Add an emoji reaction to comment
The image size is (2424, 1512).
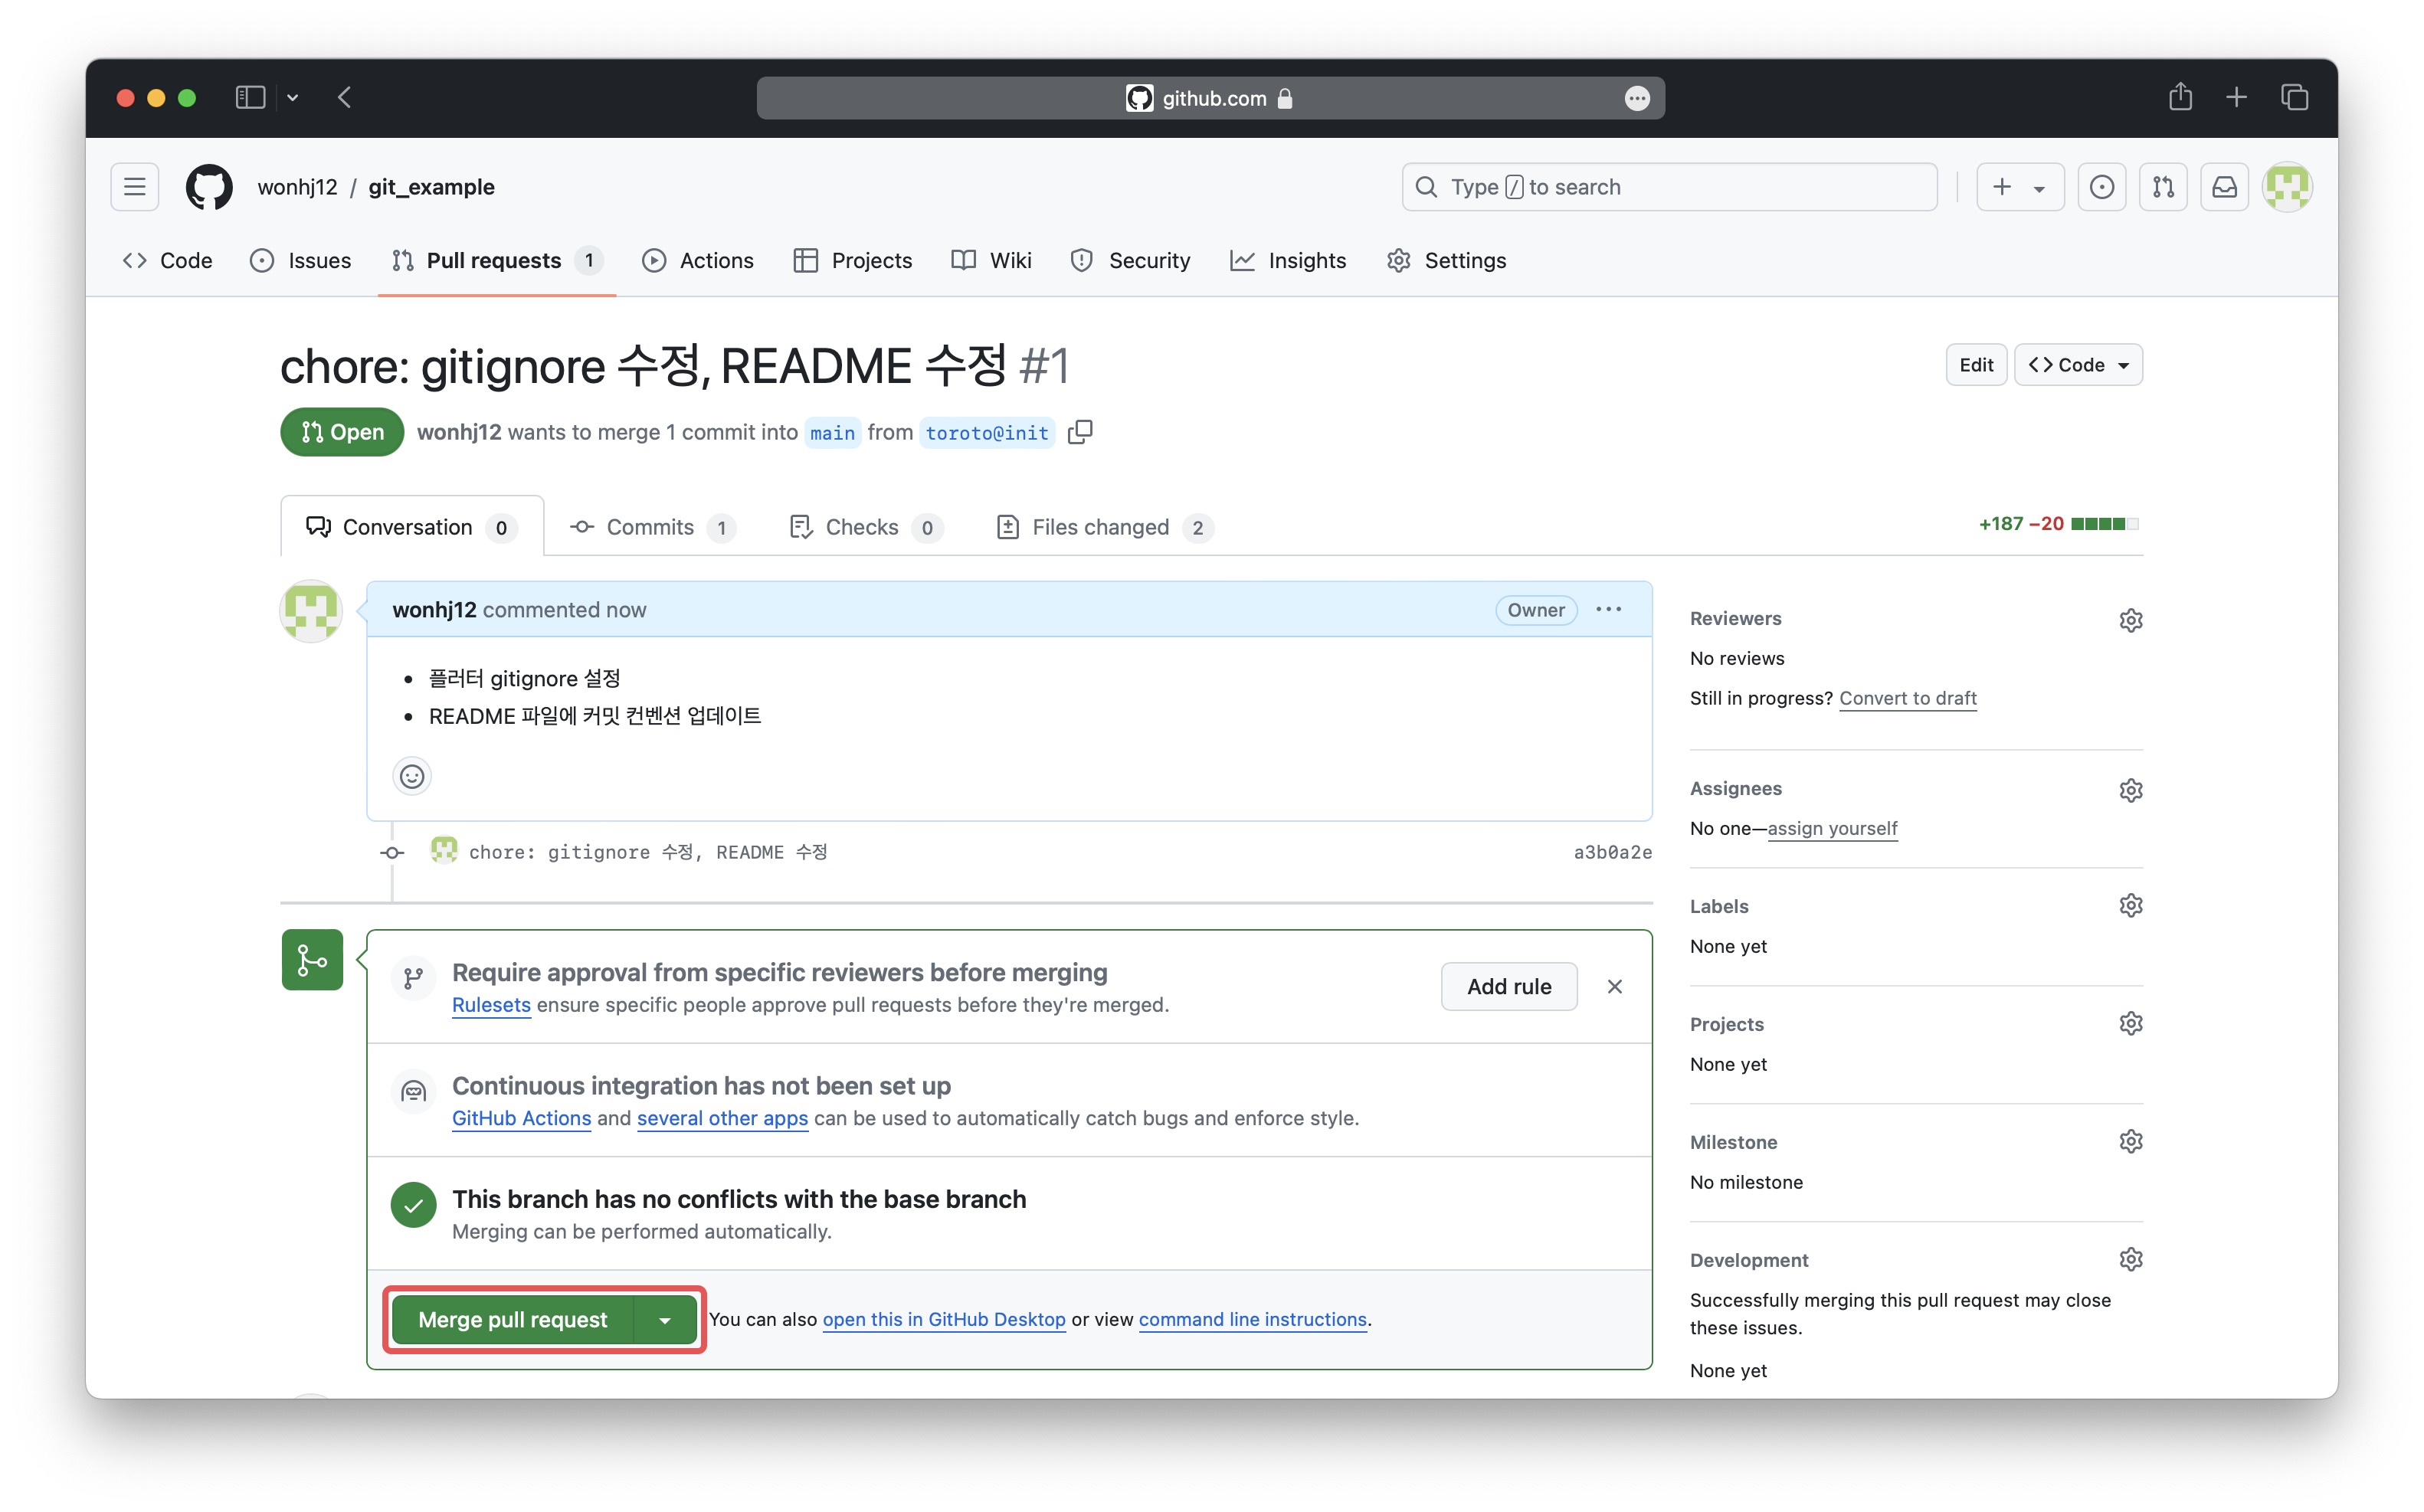click(x=412, y=776)
